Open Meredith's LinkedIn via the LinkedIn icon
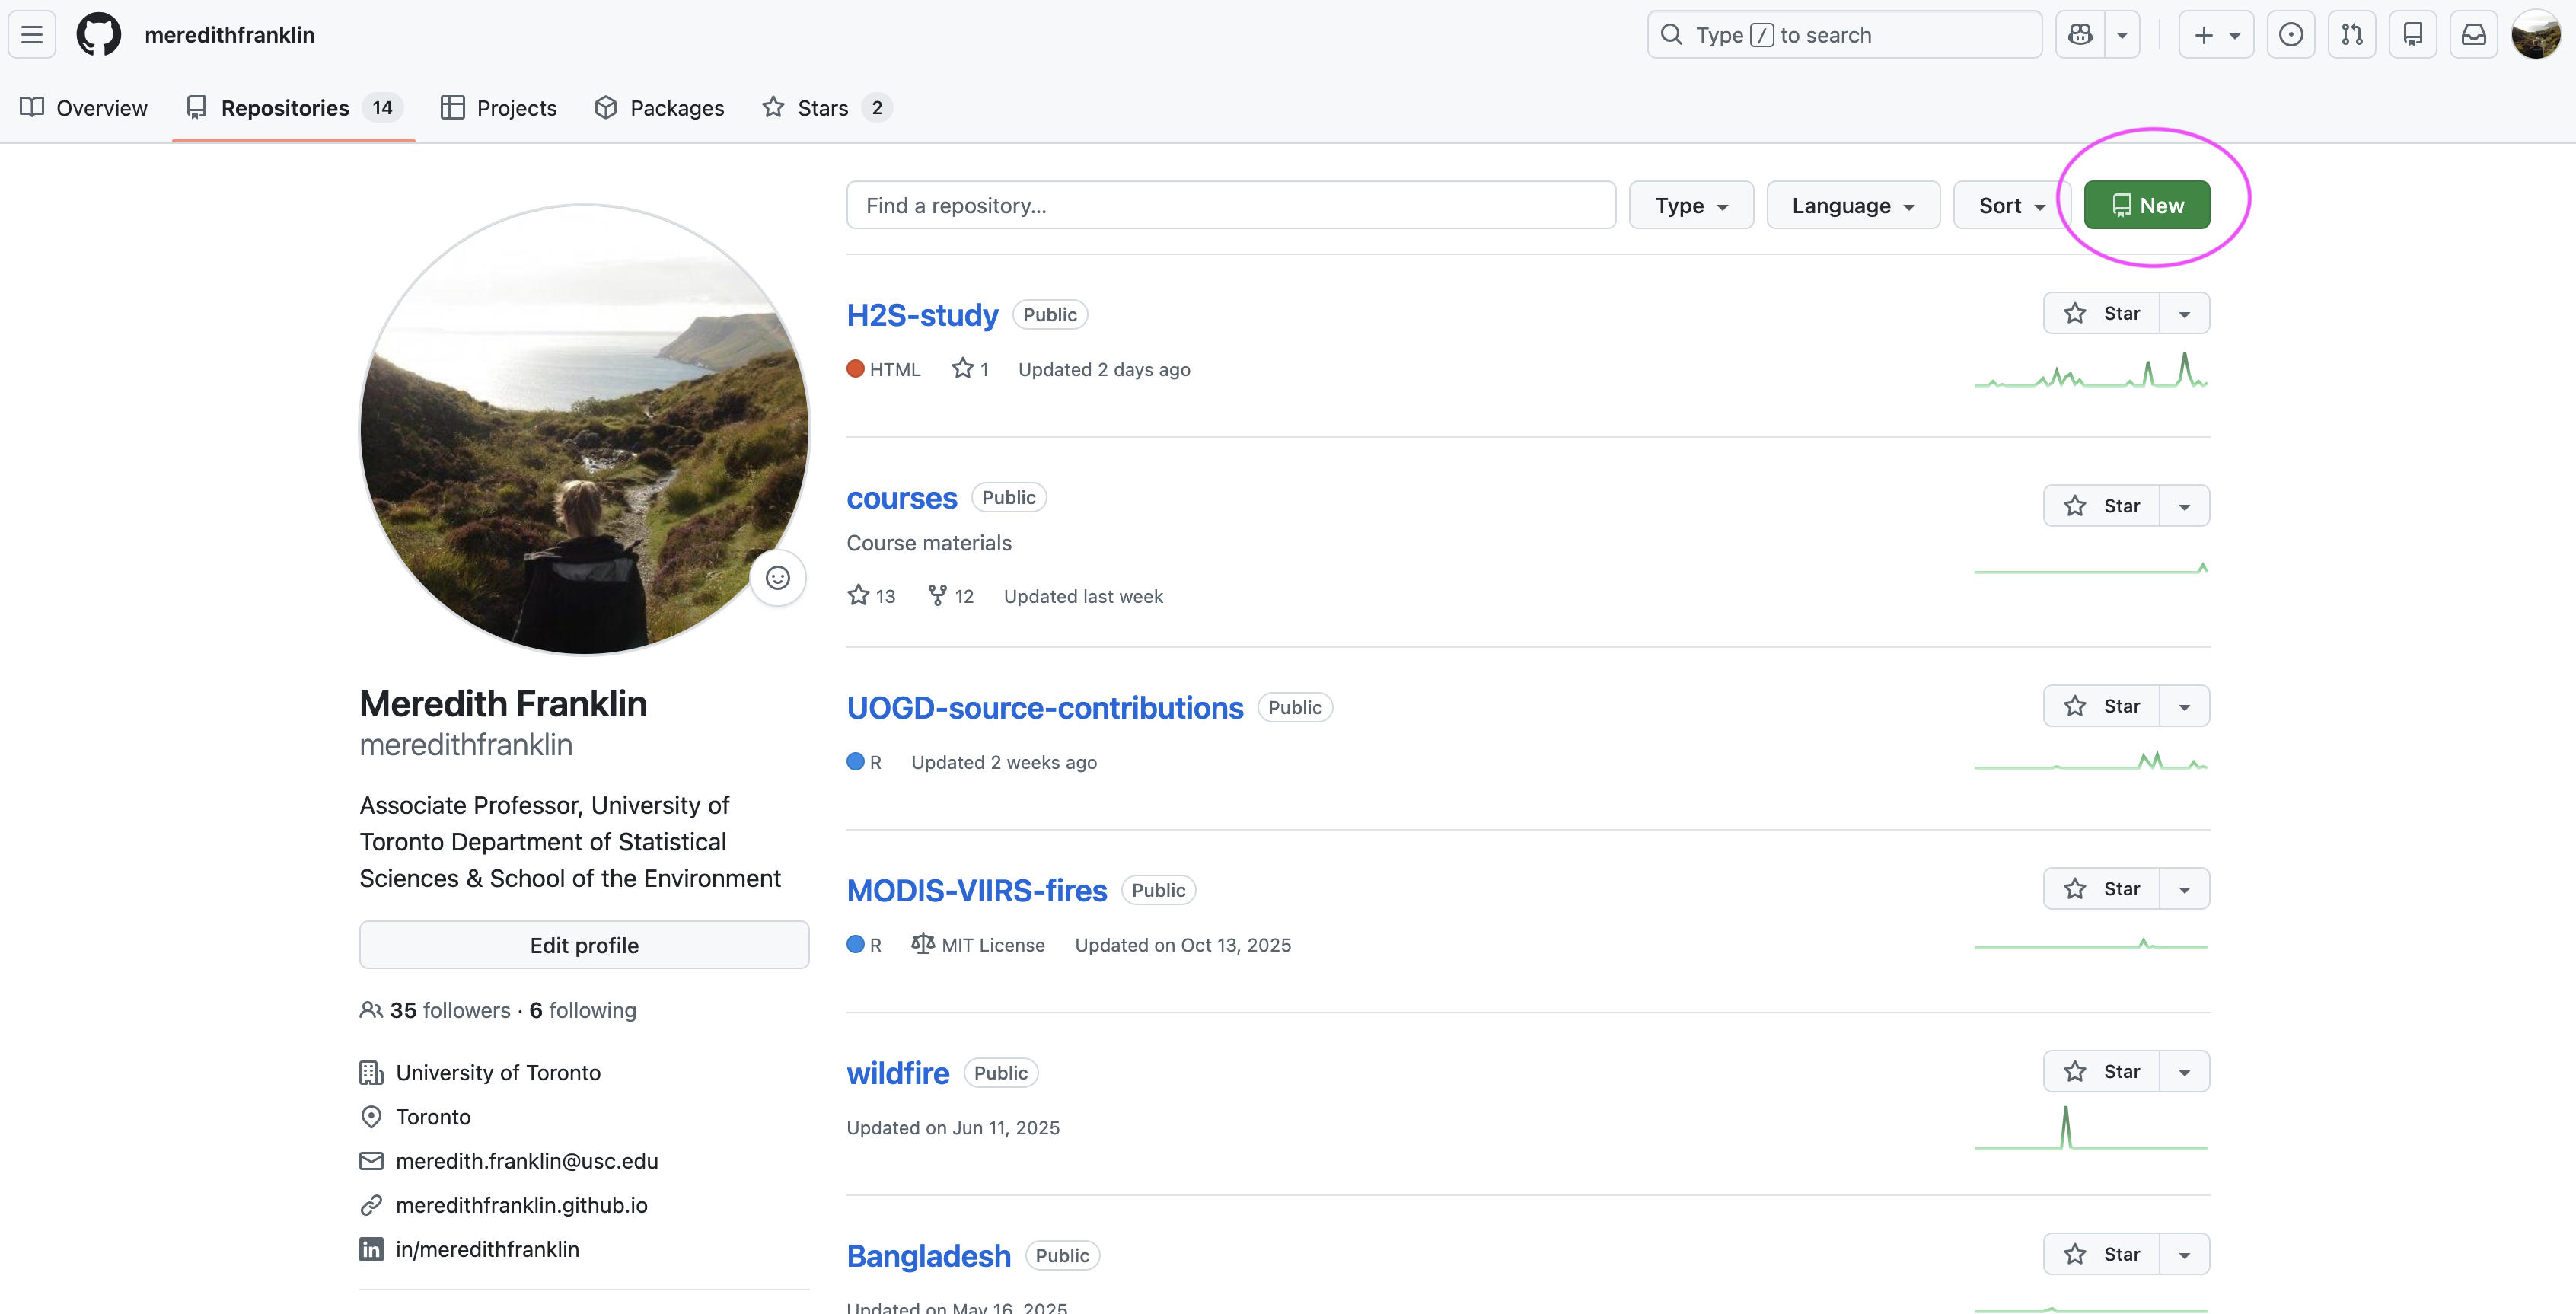The width and height of the screenshot is (2576, 1314). 371,1249
